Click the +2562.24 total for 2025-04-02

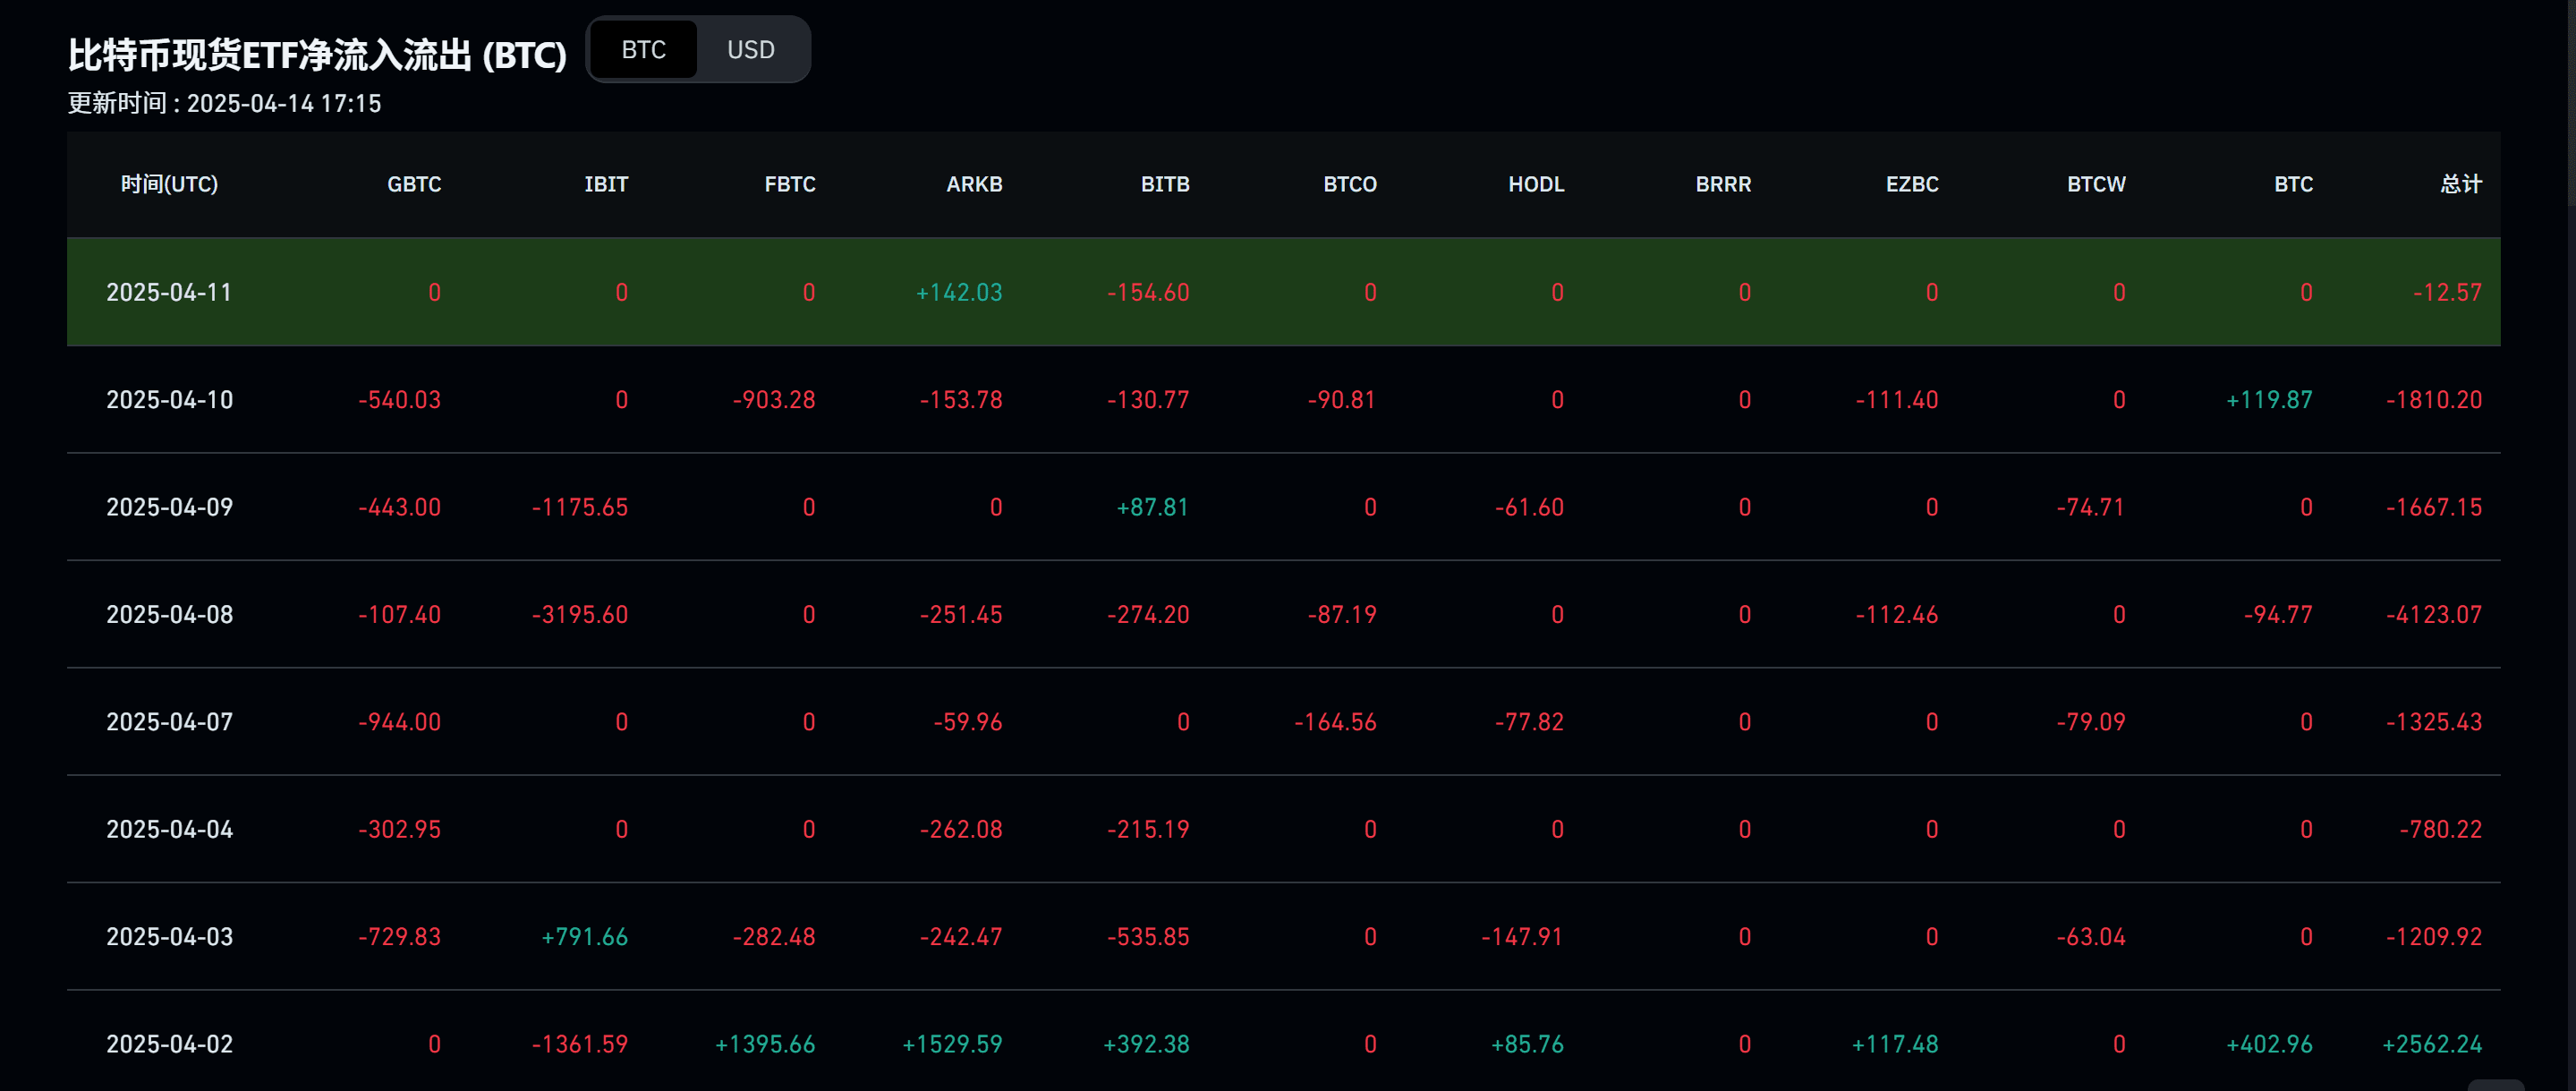tap(2432, 1044)
